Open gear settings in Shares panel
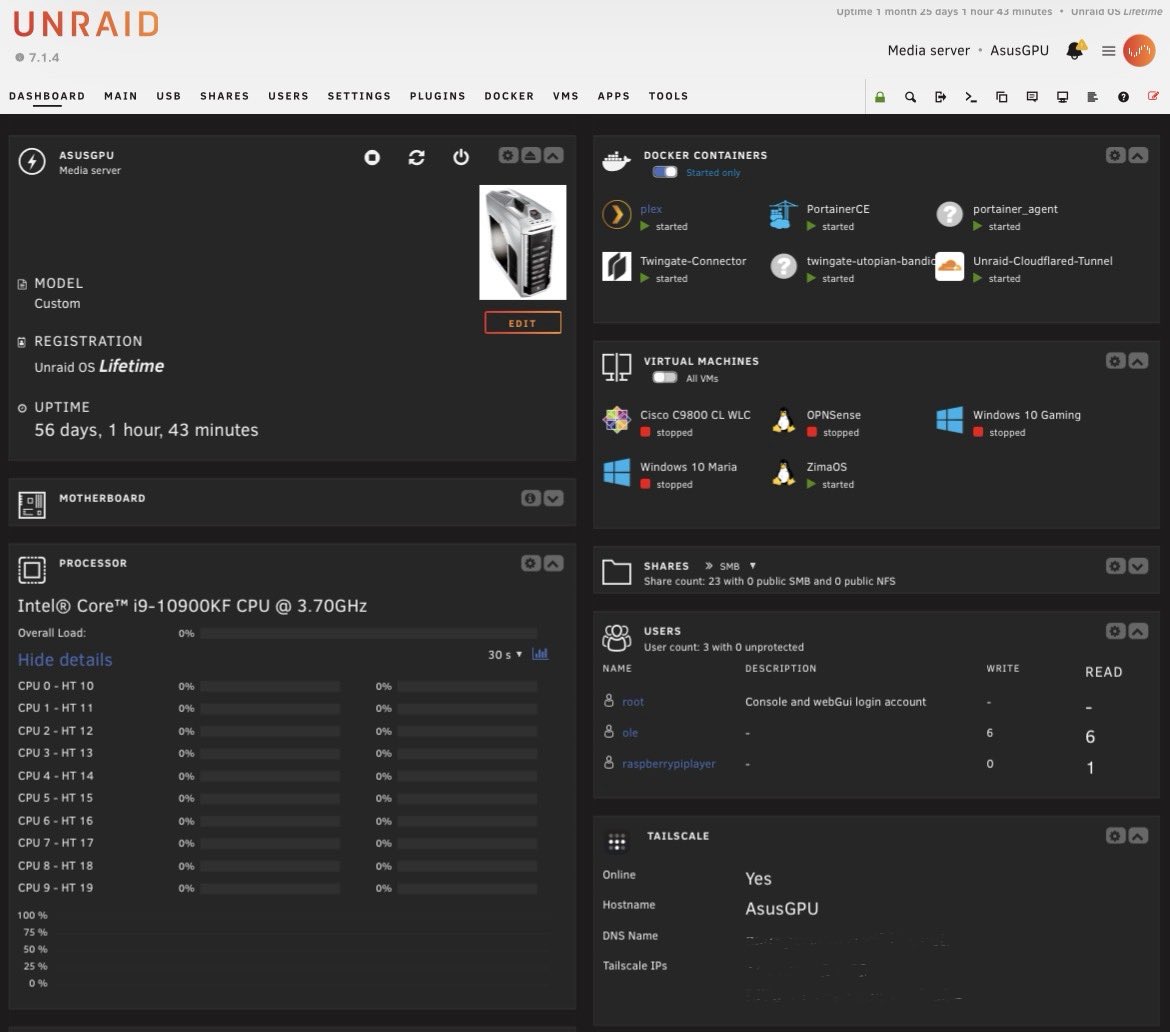Image resolution: width=1170 pixels, height=1032 pixels. click(x=1115, y=566)
